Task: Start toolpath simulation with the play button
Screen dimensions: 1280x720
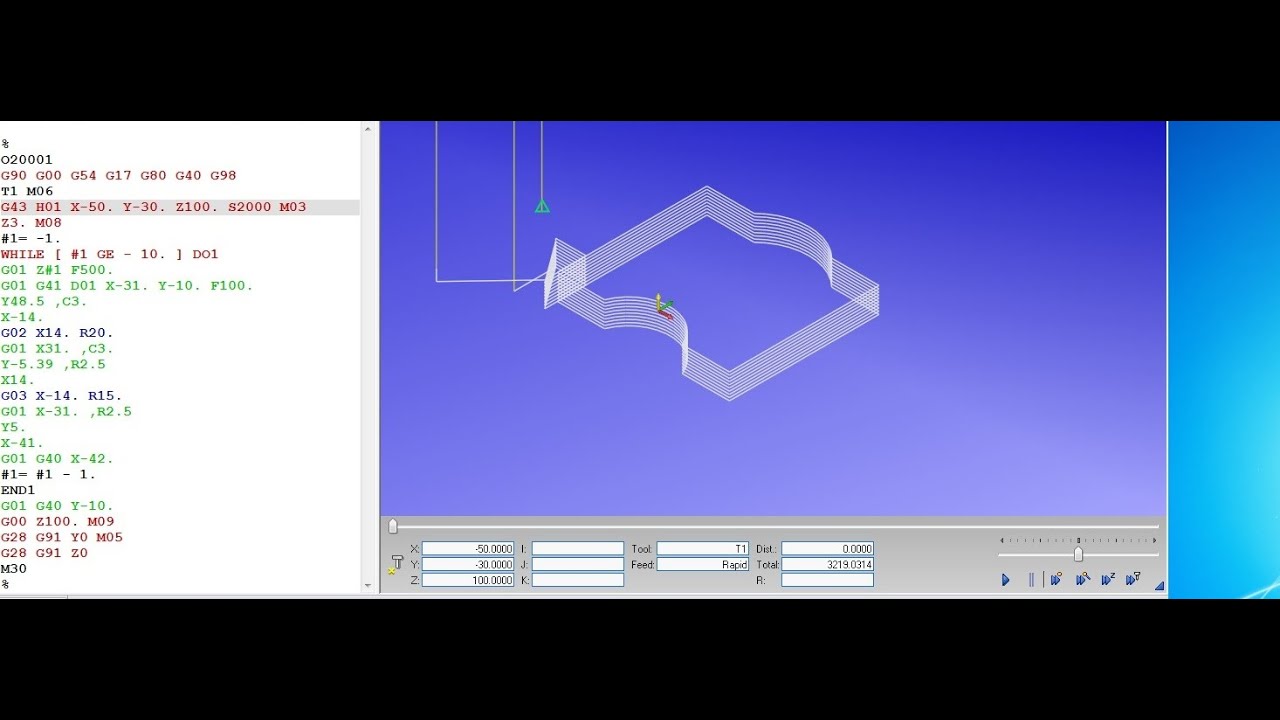Action: pyautogui.click(x=1006, y=580)
